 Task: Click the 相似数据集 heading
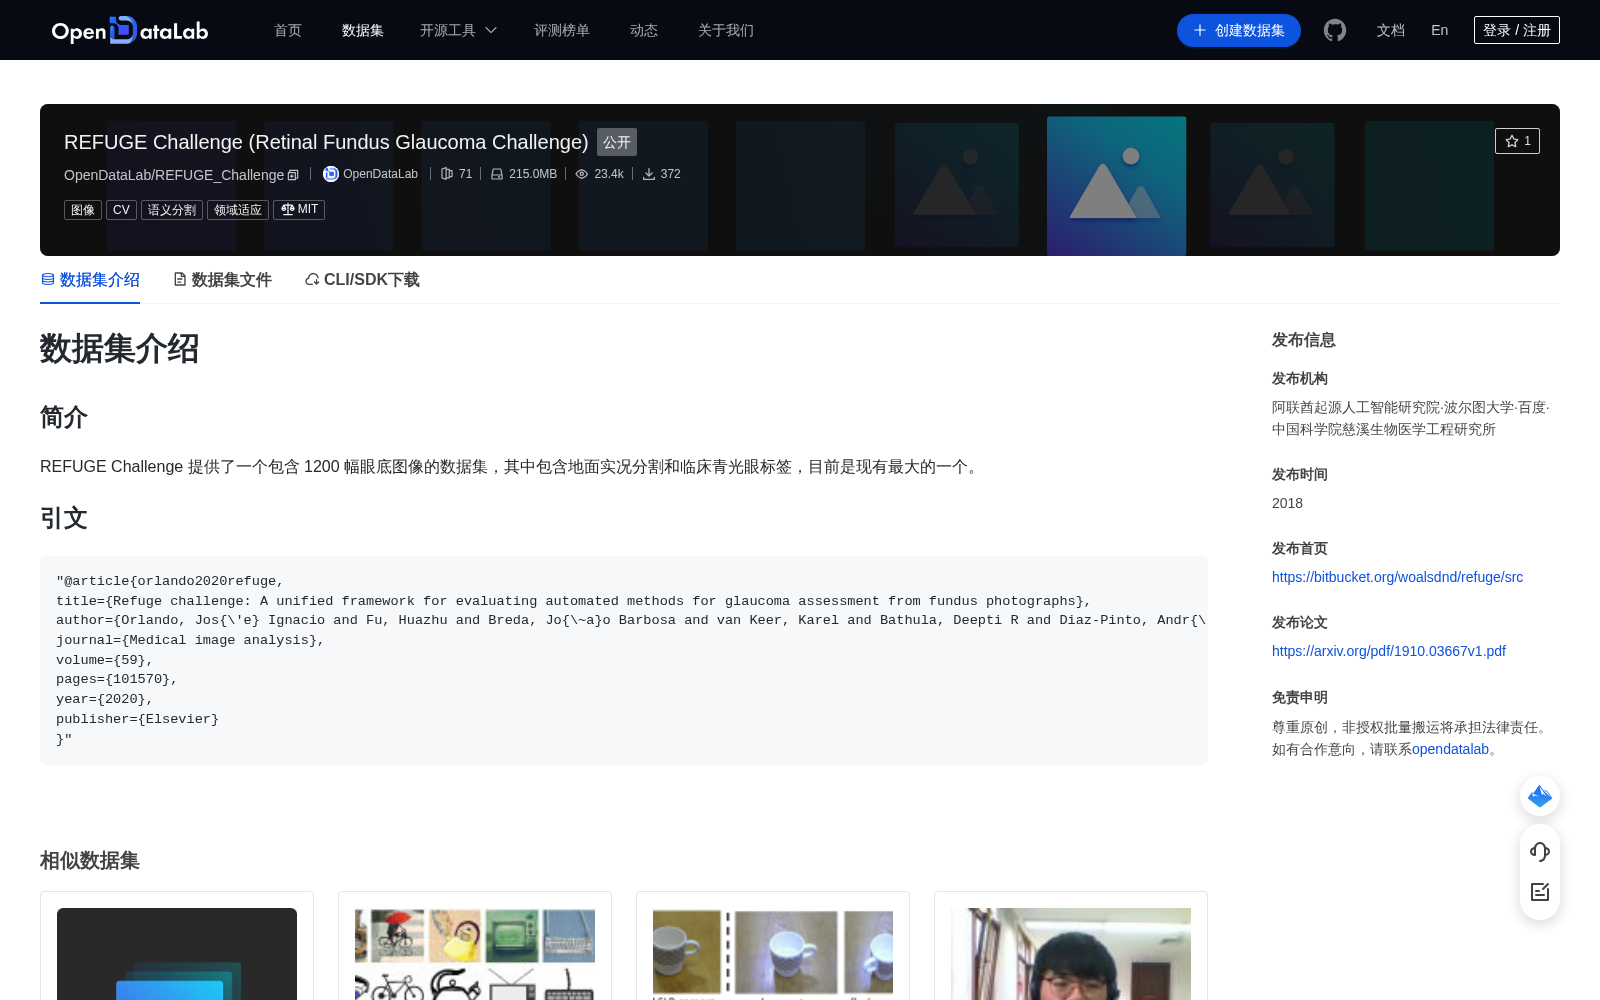pos(90,861)
